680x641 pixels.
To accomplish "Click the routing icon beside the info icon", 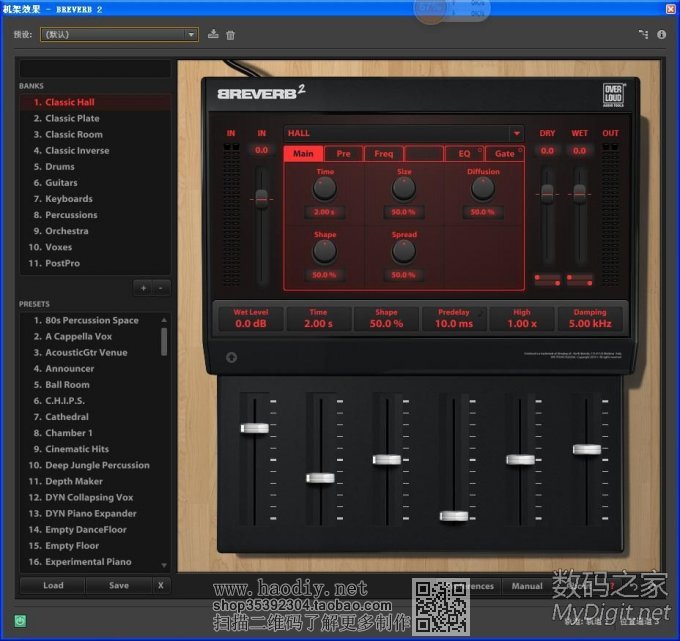I will click(x=643, y=34).
